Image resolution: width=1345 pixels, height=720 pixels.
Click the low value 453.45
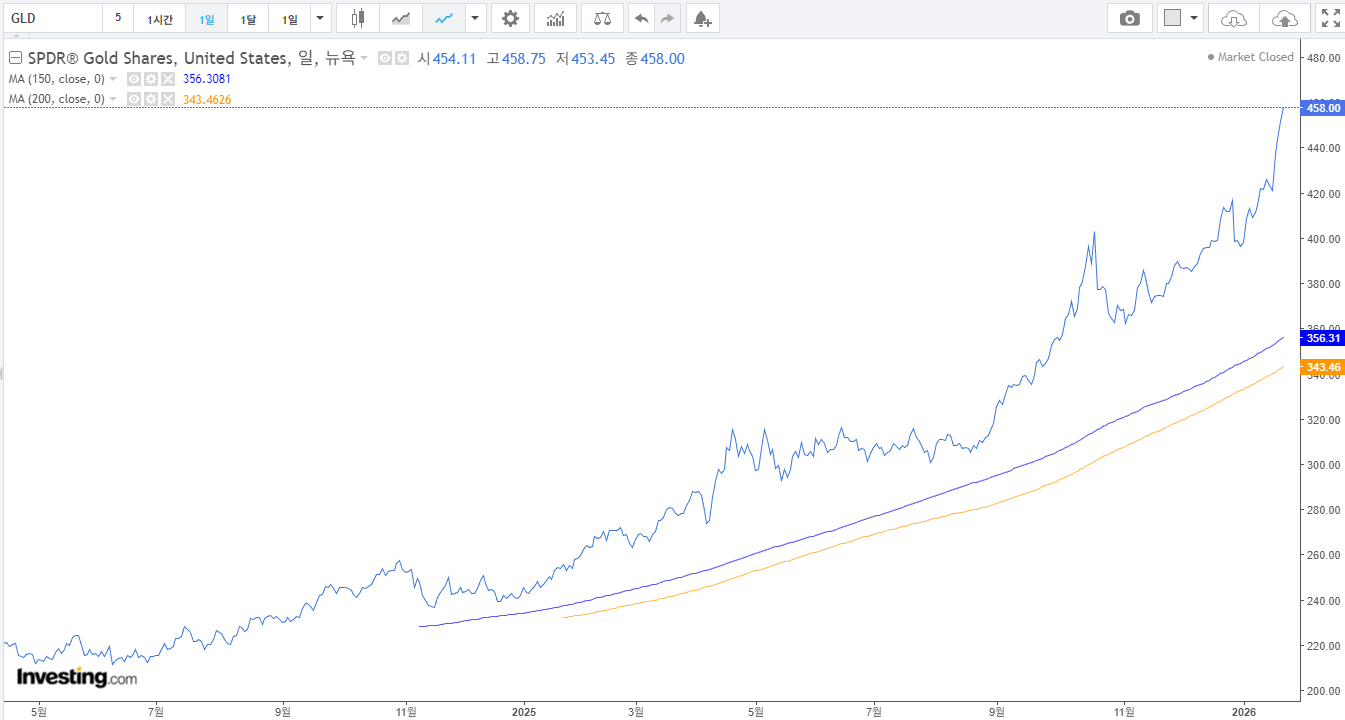coord(593,59)
